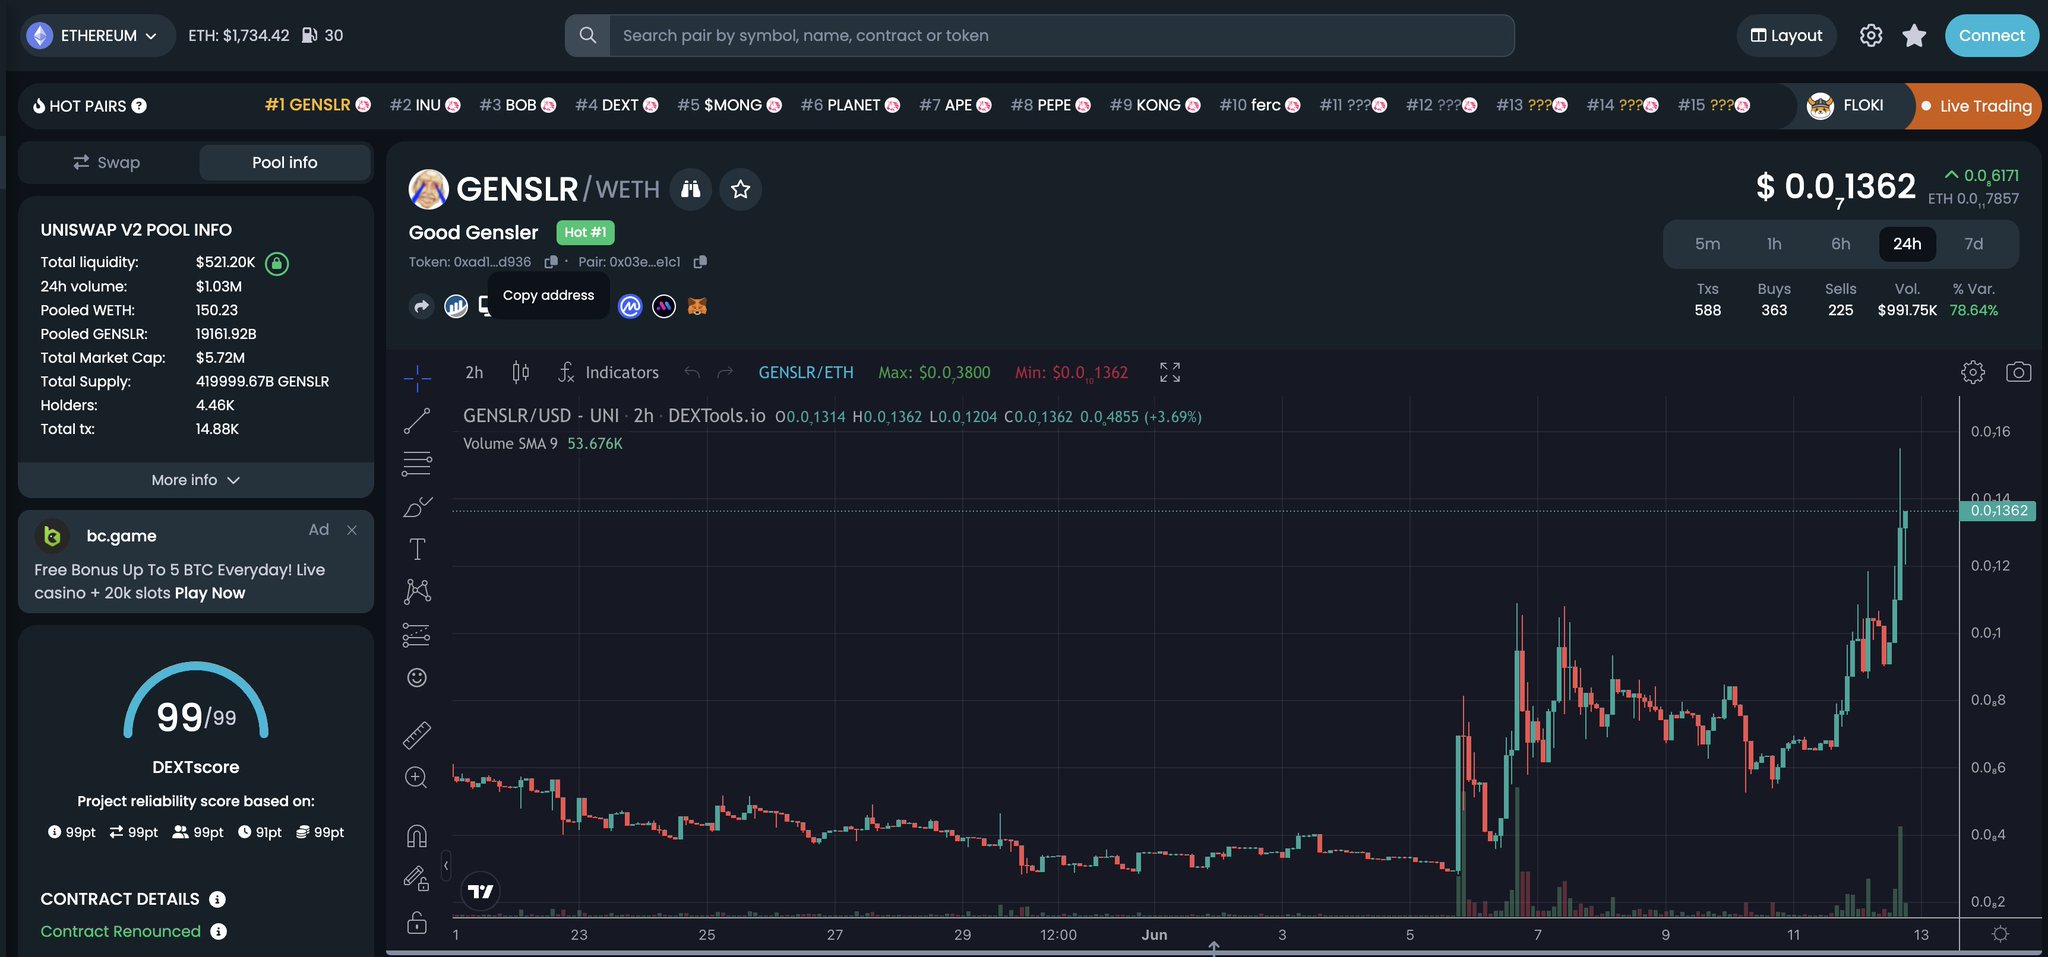Toggle magnet mode for drawings
Viewport: 2048px width, 957px height.
coord(417,835)
